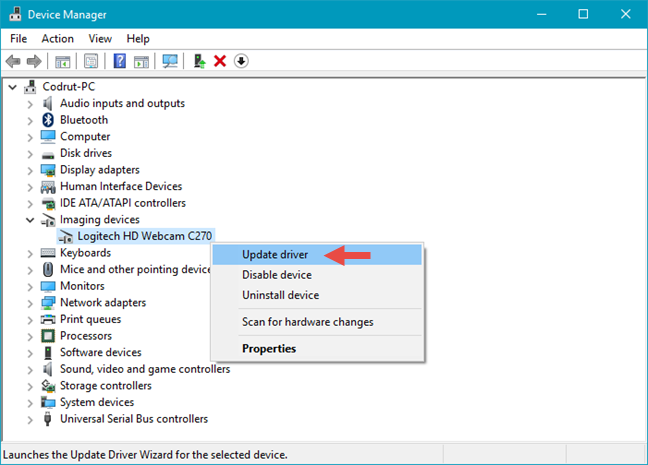This screenshot has width=648, height=465.
Task: Expand the Monitors node chevron
Action: click(x=30, y=286)
